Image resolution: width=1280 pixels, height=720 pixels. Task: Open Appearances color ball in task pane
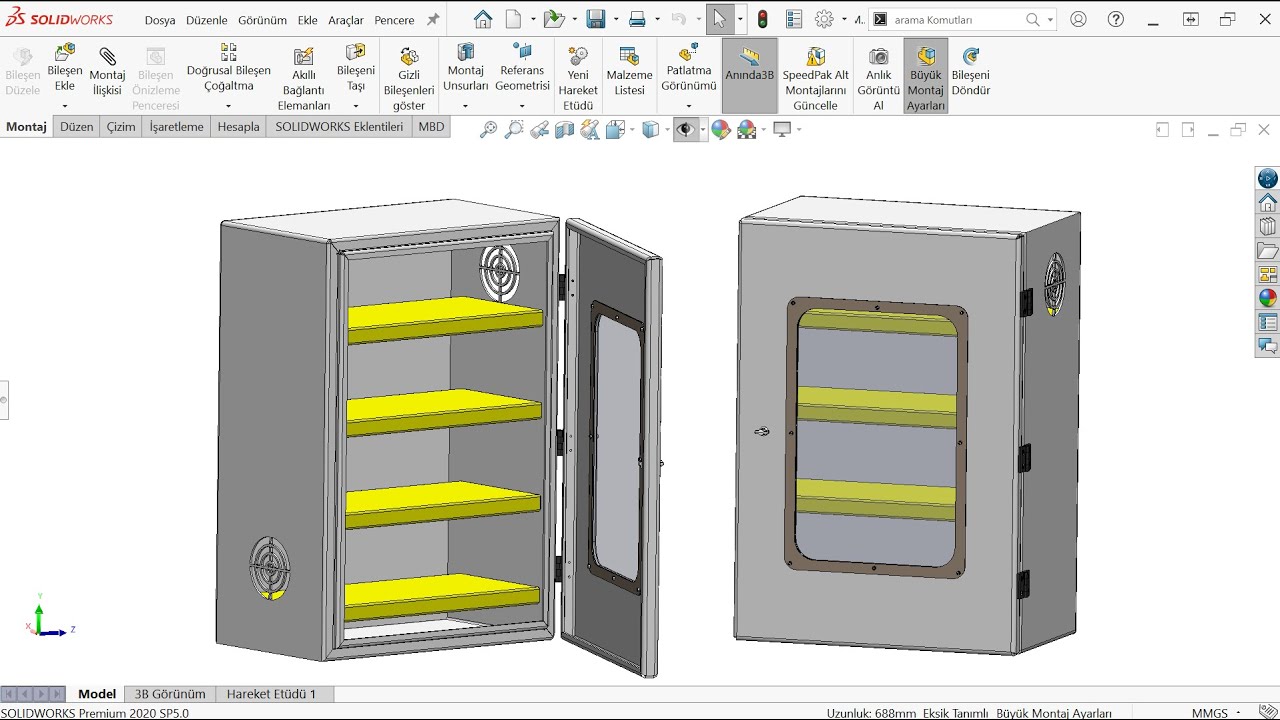click(x=1268, y=298)
